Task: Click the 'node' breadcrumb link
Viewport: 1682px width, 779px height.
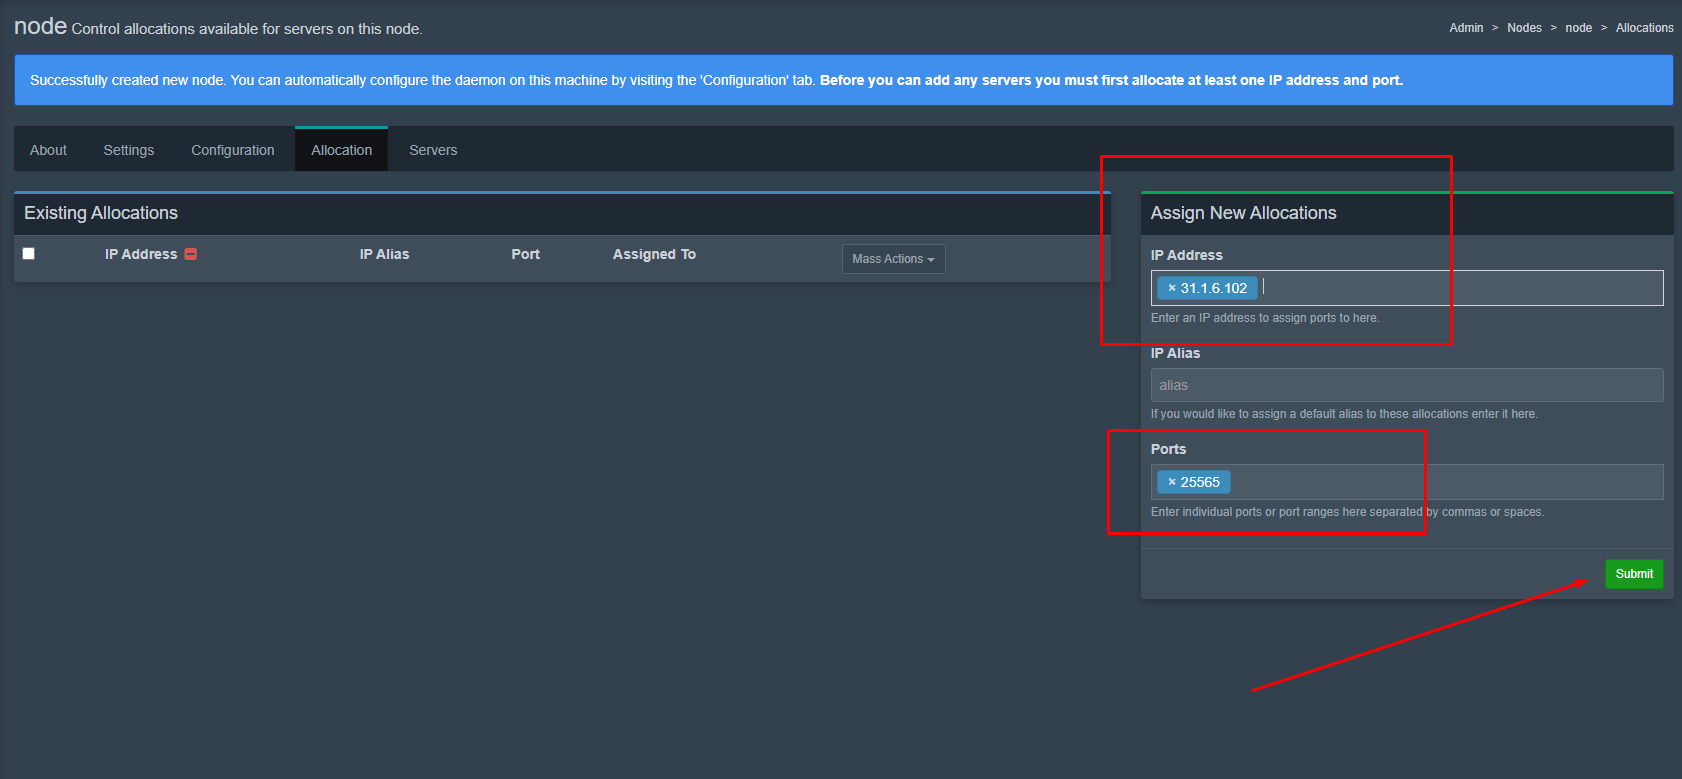Action: coord(1578,28)
